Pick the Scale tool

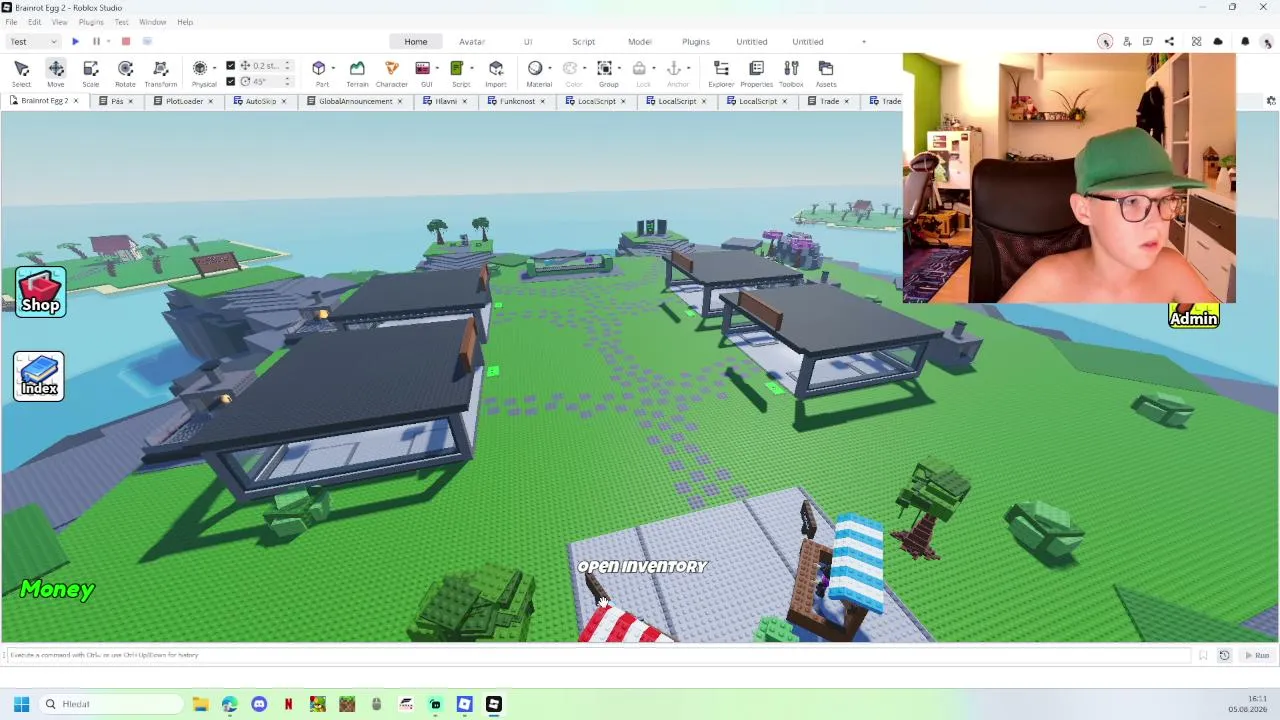point(91,73)
